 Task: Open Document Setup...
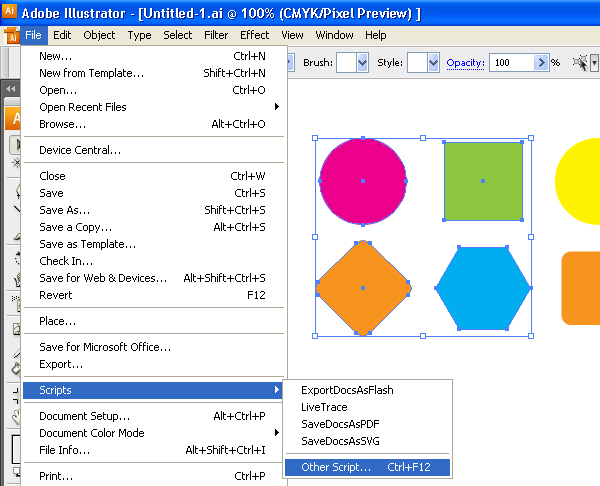153,416
